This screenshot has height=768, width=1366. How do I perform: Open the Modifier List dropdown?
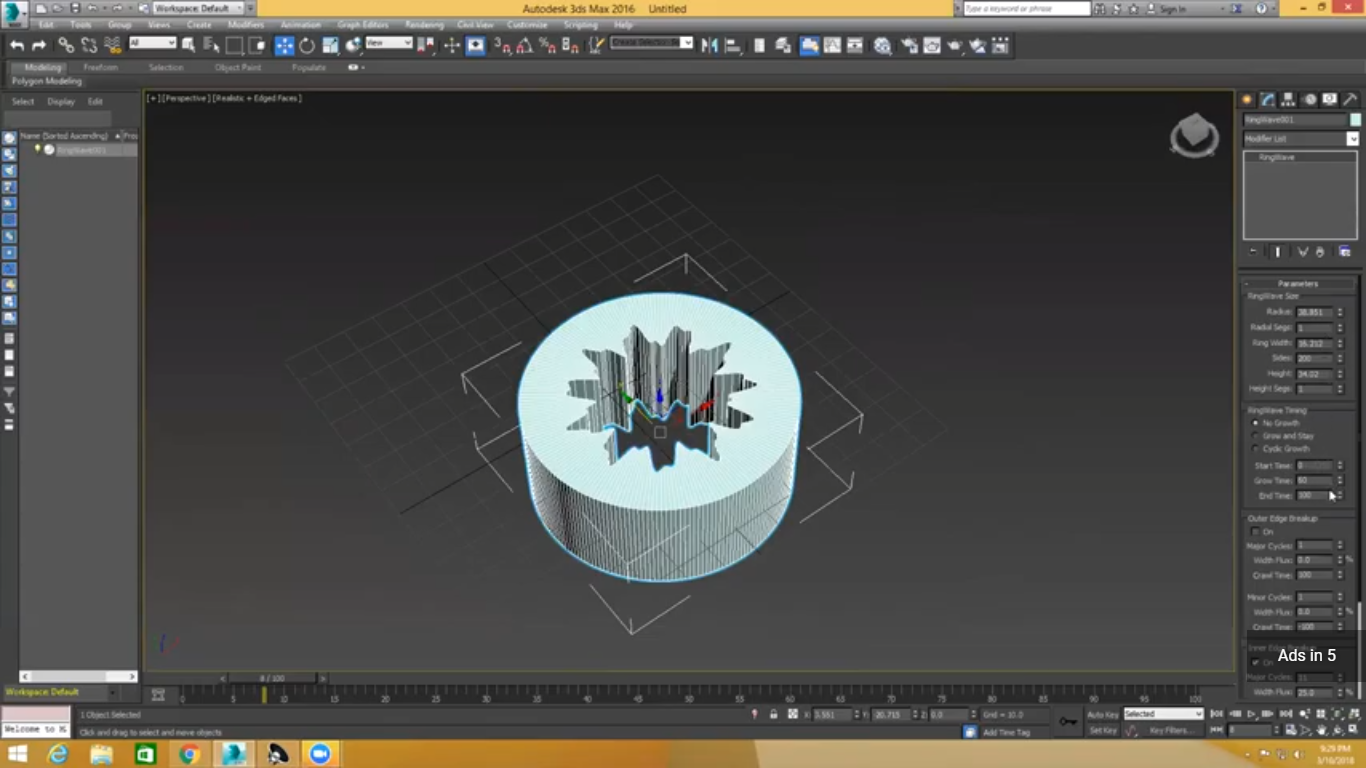pyautogui.click(x=1301, y=139)
